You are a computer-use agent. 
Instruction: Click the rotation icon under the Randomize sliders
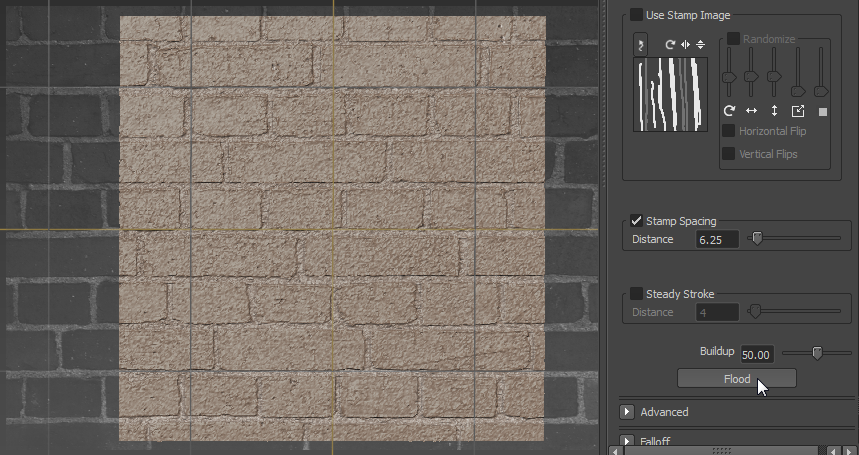pyautogui.click(x=729, y=111)
